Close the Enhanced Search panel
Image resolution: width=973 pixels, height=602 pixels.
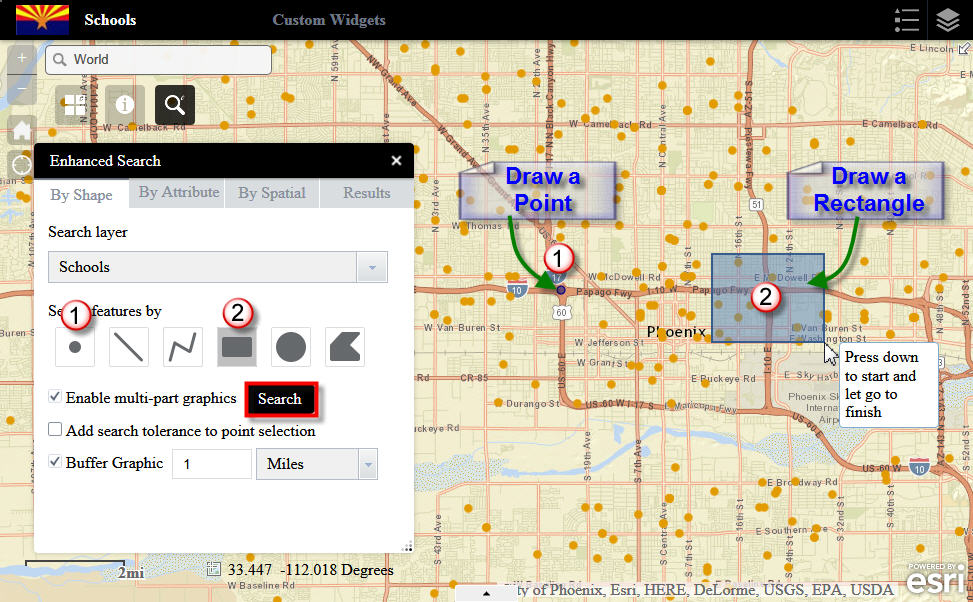(x=397, y=161)
